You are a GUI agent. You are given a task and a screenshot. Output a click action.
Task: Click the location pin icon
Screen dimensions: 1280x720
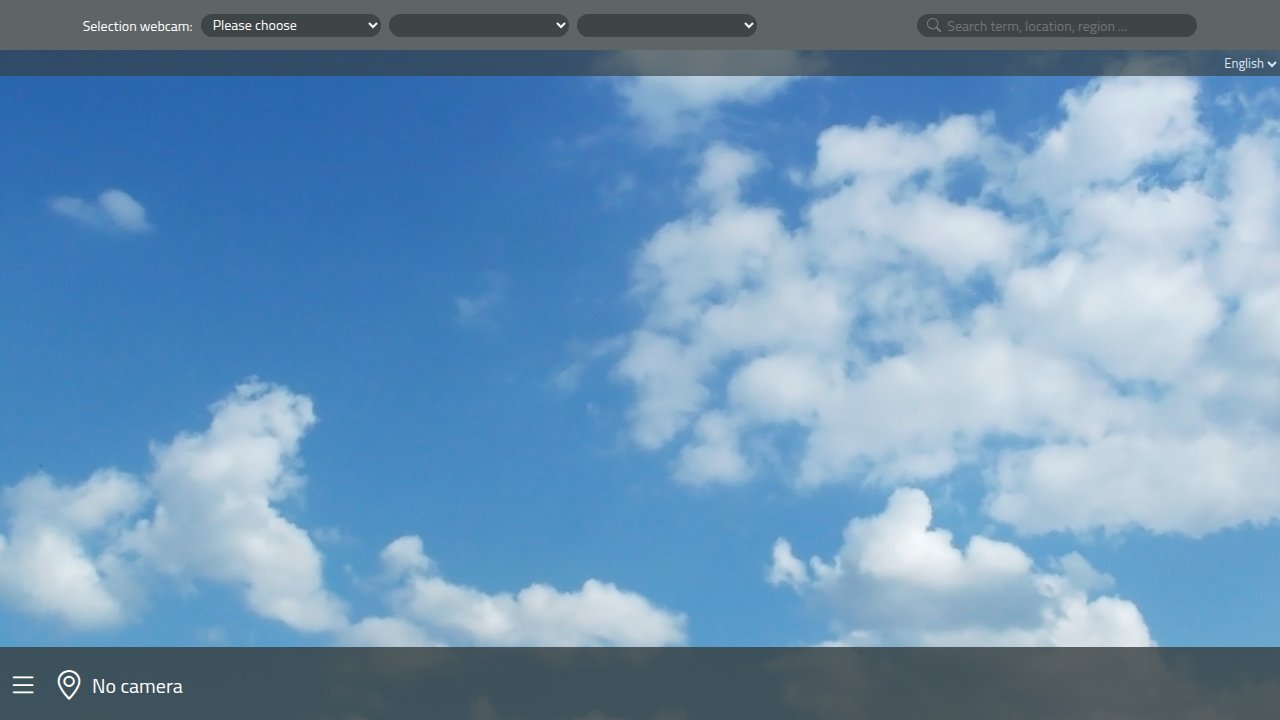(x=68, y=685)
